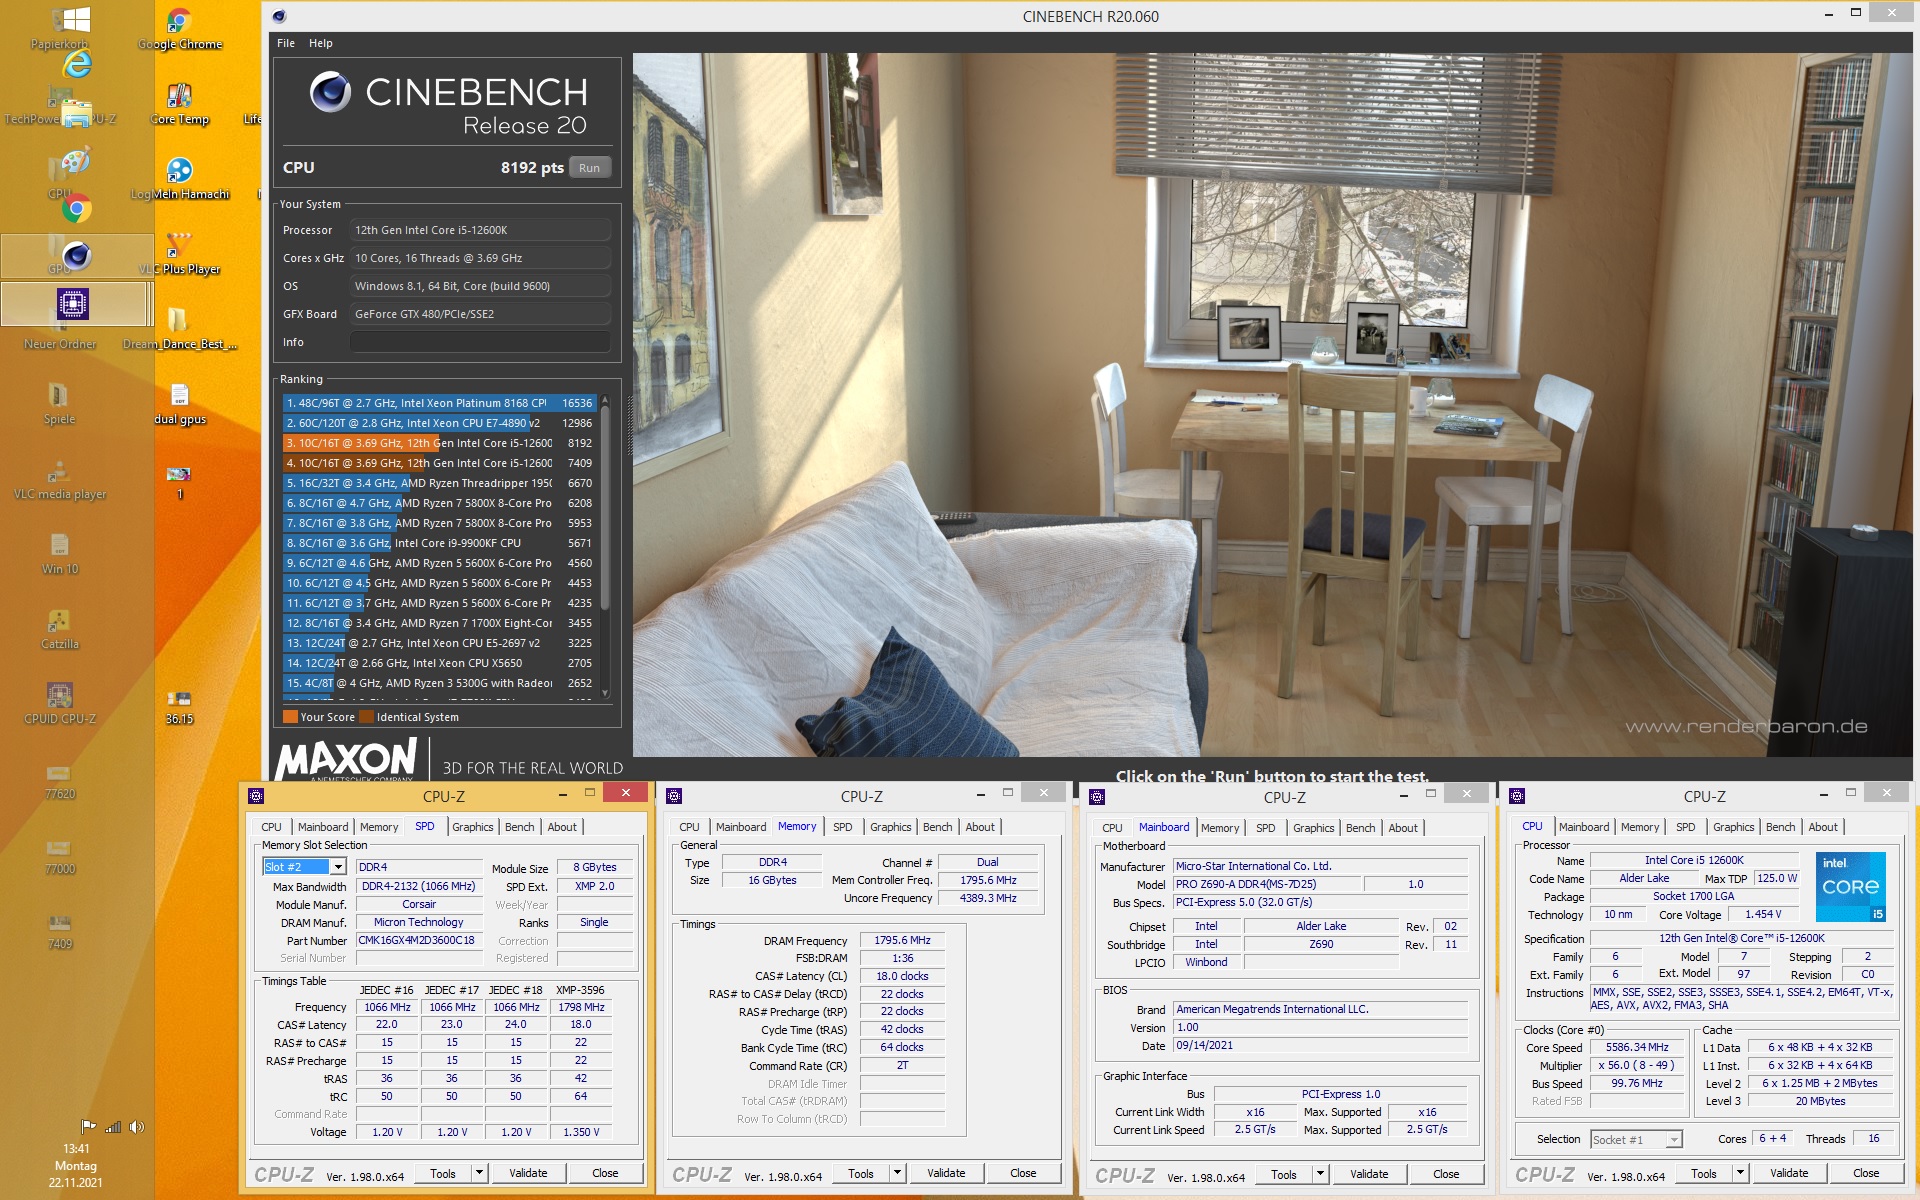Open the 77620 desktop file
Image resolution: width=1920 pixels, height=1200 pixels.
60,781
